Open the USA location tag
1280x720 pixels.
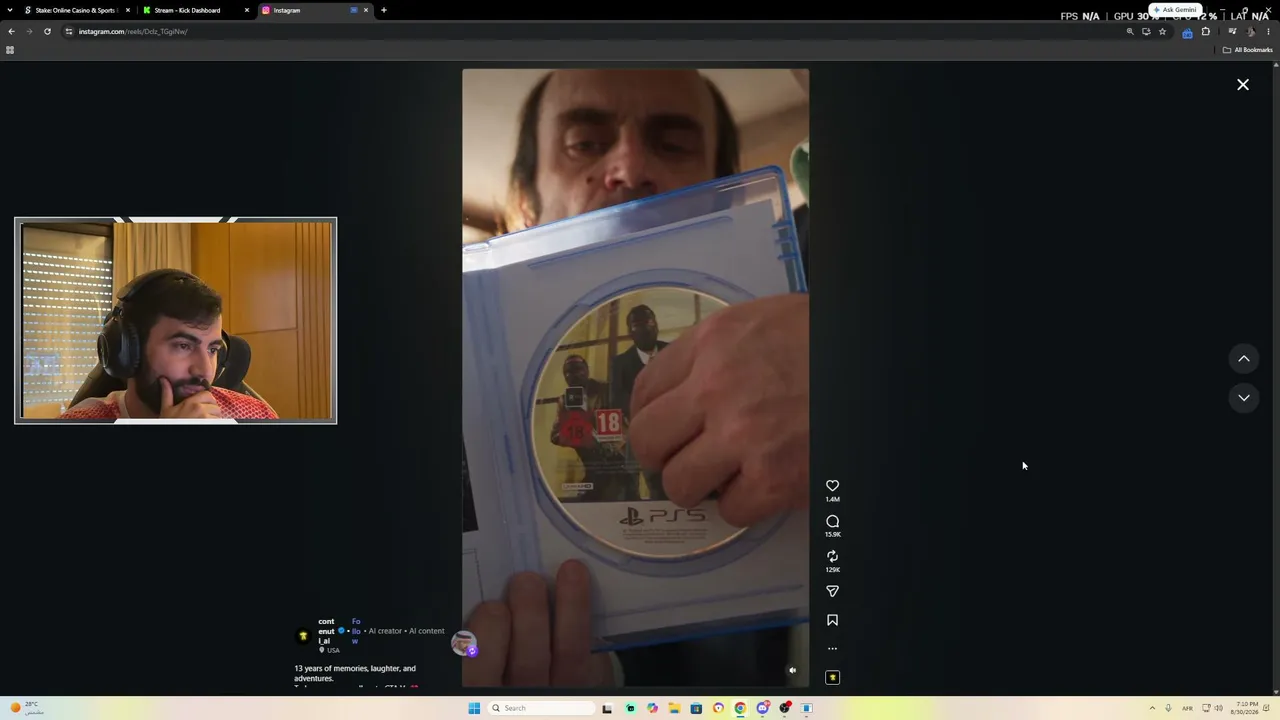click(329, 650)
